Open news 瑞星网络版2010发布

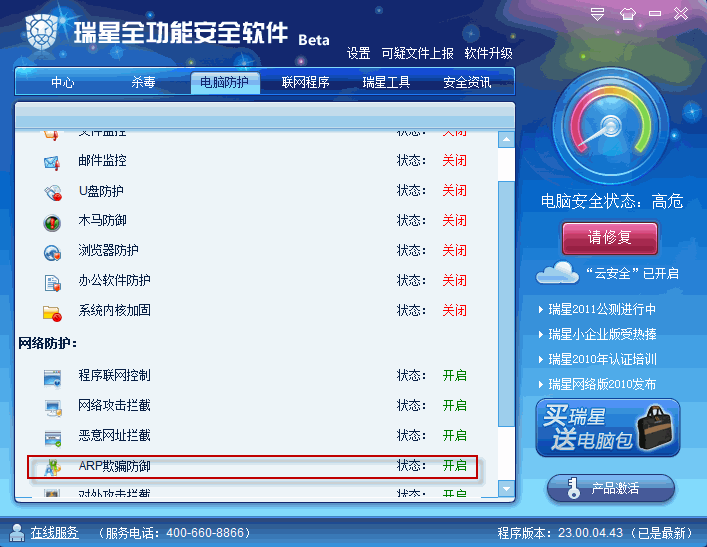pos(601,384)
